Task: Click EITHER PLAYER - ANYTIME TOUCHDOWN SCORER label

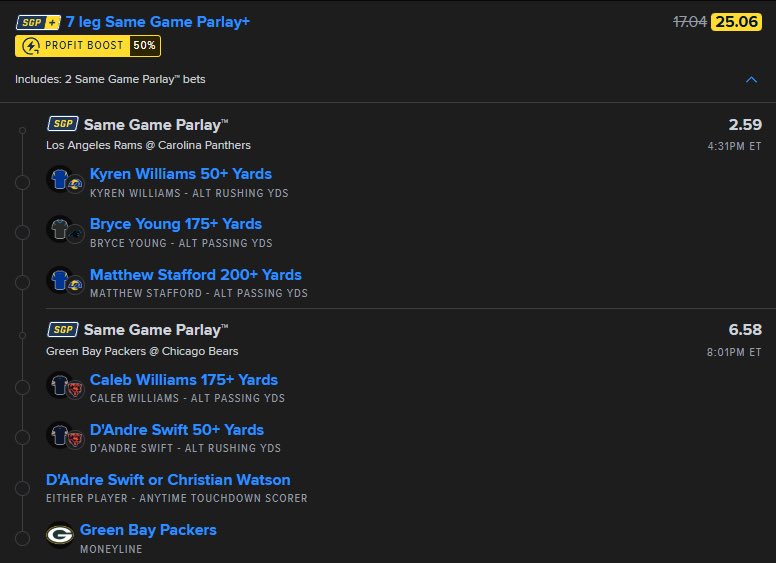Action: [177, 498]
